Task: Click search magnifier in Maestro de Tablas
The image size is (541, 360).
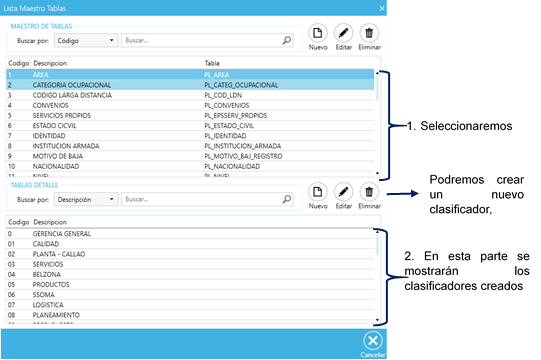Action: click(286, 40)
